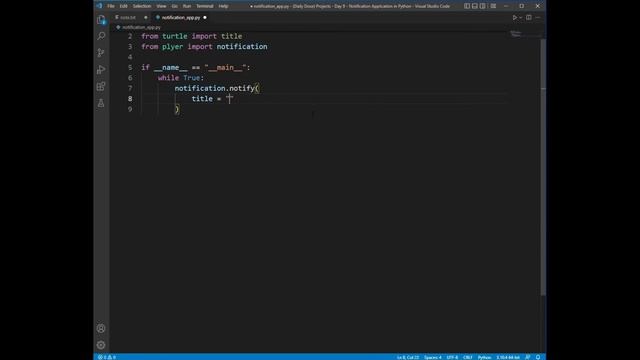The image size is (640, 360).
Task: Click line number 5 in gutter
Action: click(x=130, y=67)
